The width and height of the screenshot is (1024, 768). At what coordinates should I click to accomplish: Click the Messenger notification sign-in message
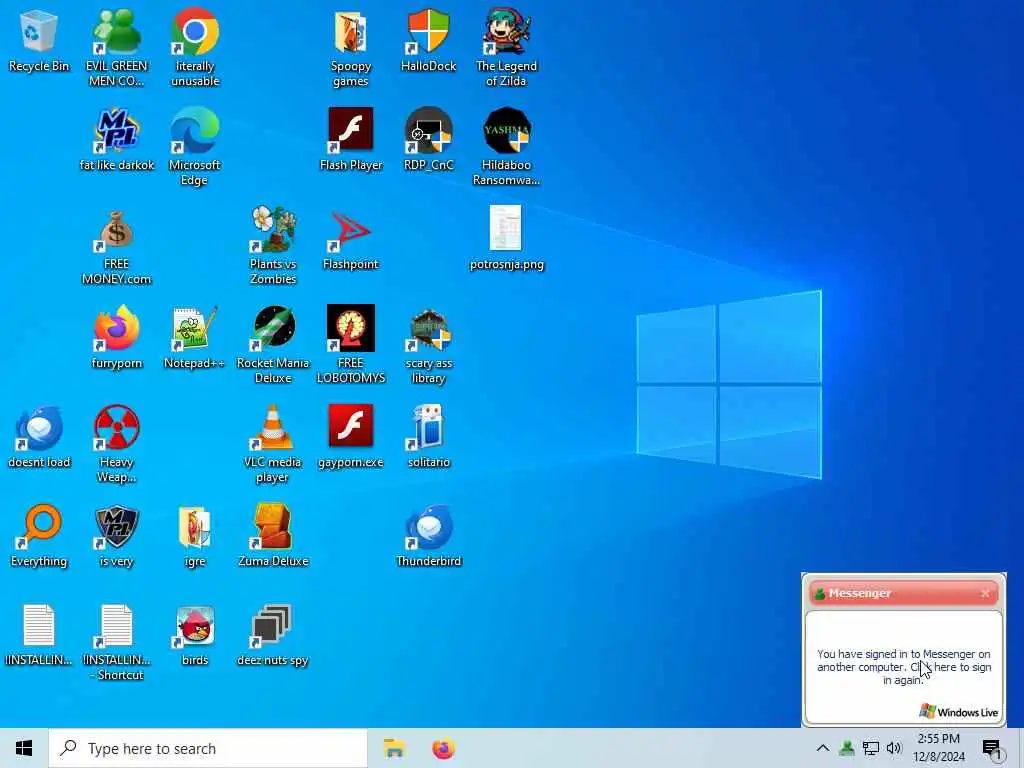point(904,667)
